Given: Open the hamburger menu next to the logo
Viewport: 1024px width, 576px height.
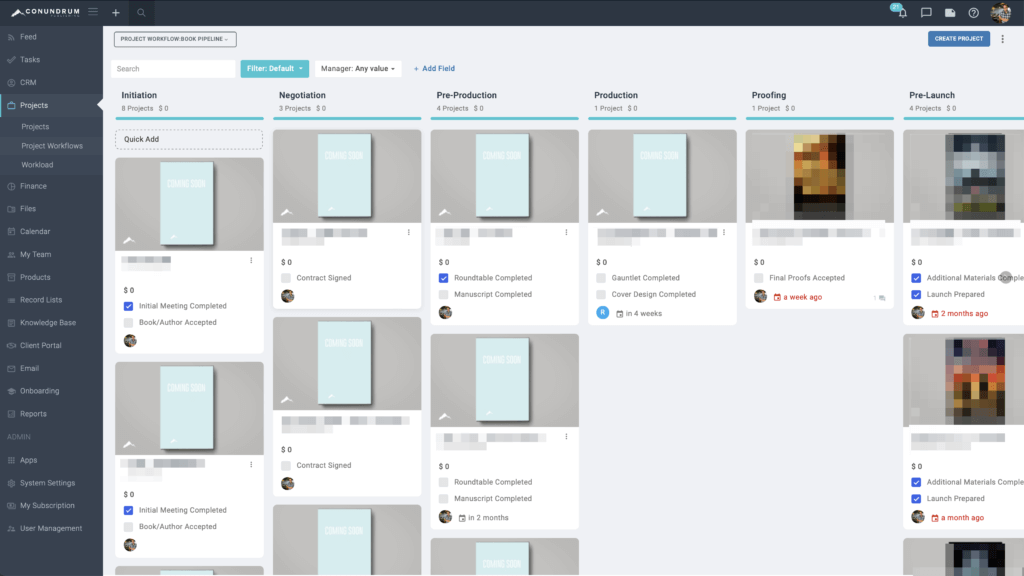Looking at the screenshot, I should (93, 12).
